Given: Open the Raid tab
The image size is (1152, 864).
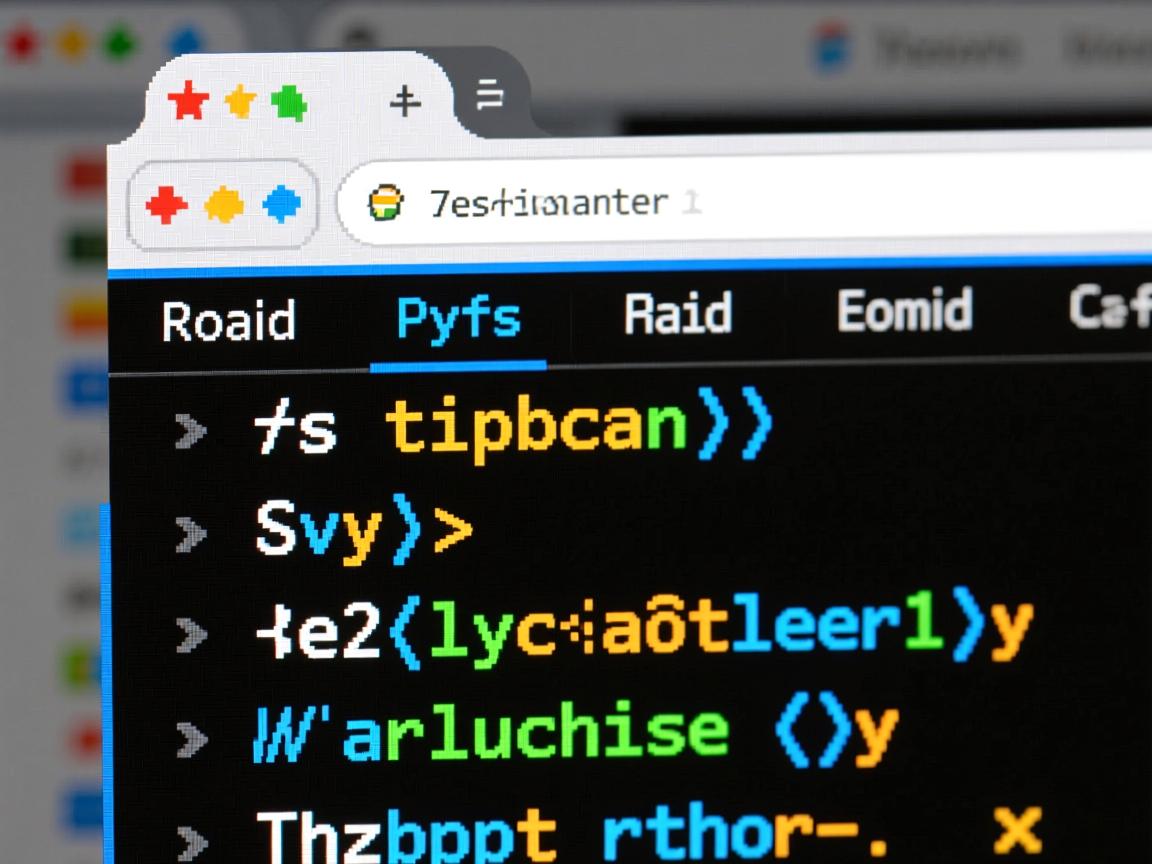Looking at the screenshot, I should (x=677, y=314).
